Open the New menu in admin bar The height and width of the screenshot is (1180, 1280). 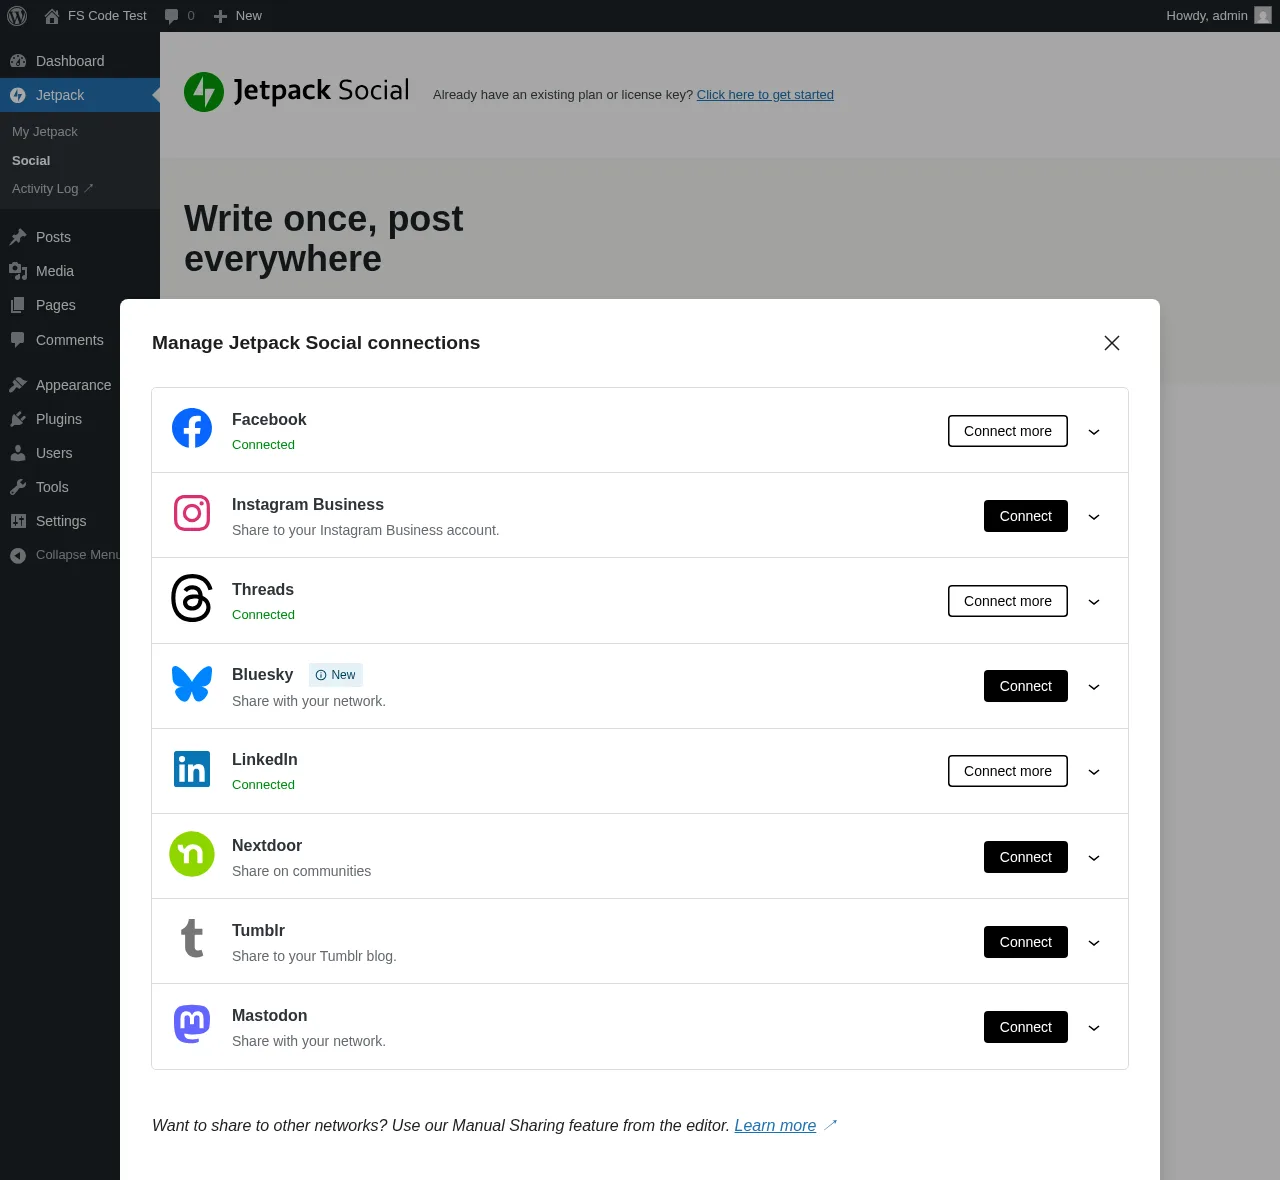tap(237, 16)
